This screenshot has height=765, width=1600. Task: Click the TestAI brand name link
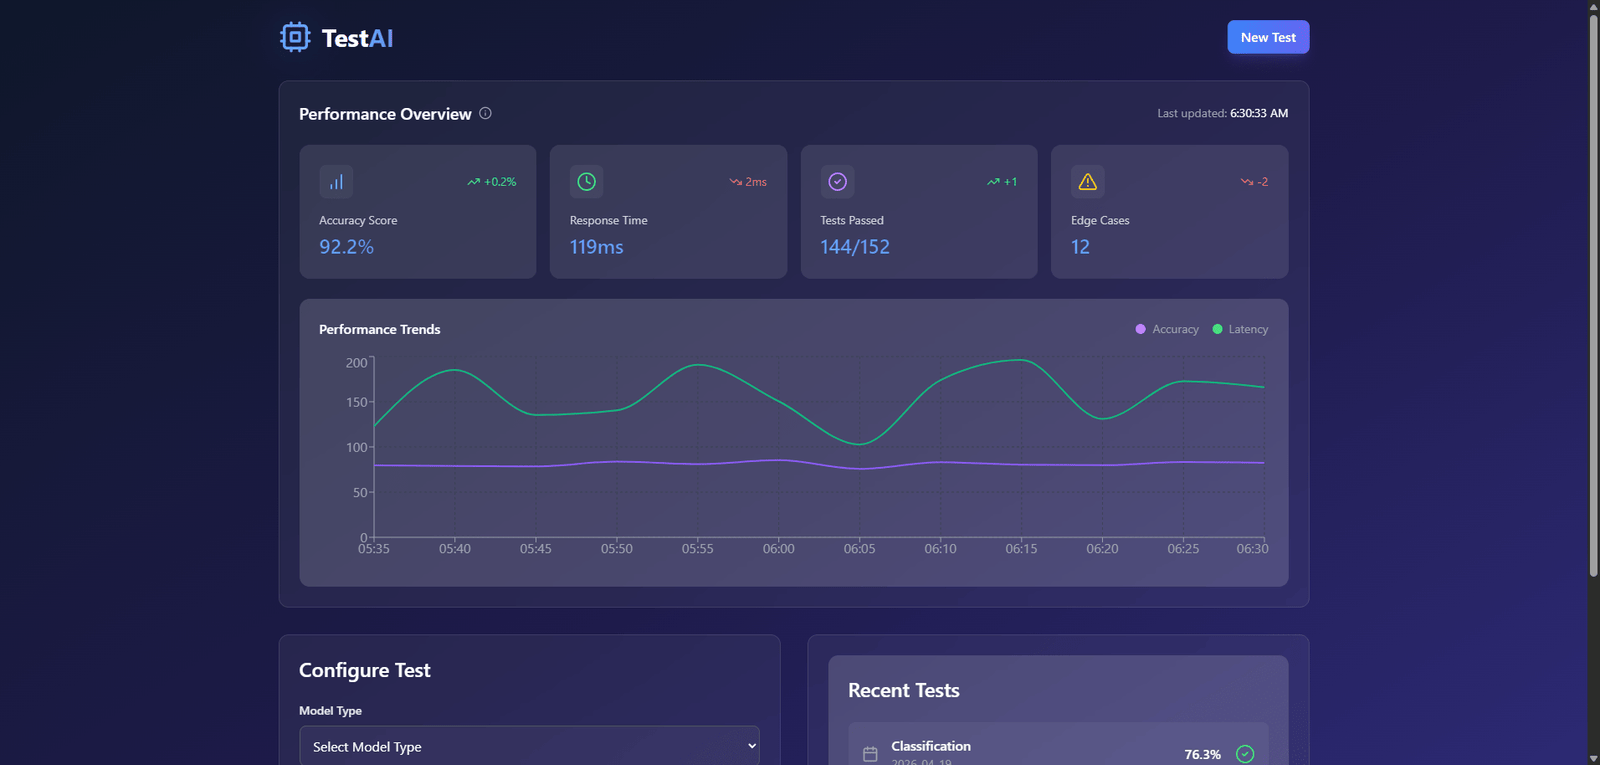pyautogui.click(x=357, y=38)
